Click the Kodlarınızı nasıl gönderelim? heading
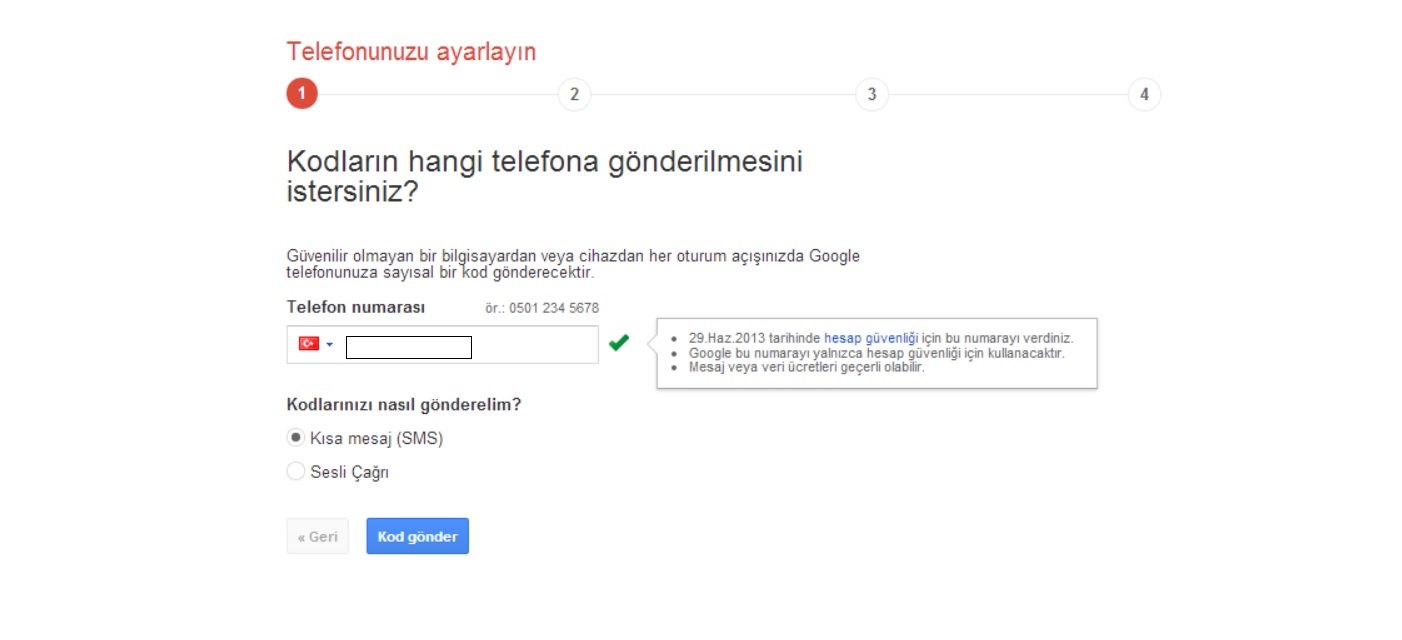Viewport: 1402px width, 640px height. [404, 405]
